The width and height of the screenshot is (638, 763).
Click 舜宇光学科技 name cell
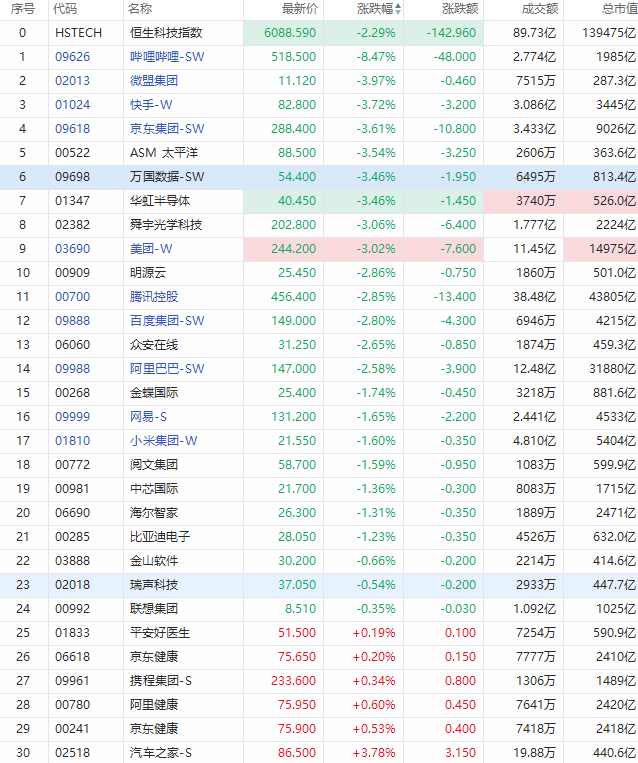pos(166,225)
